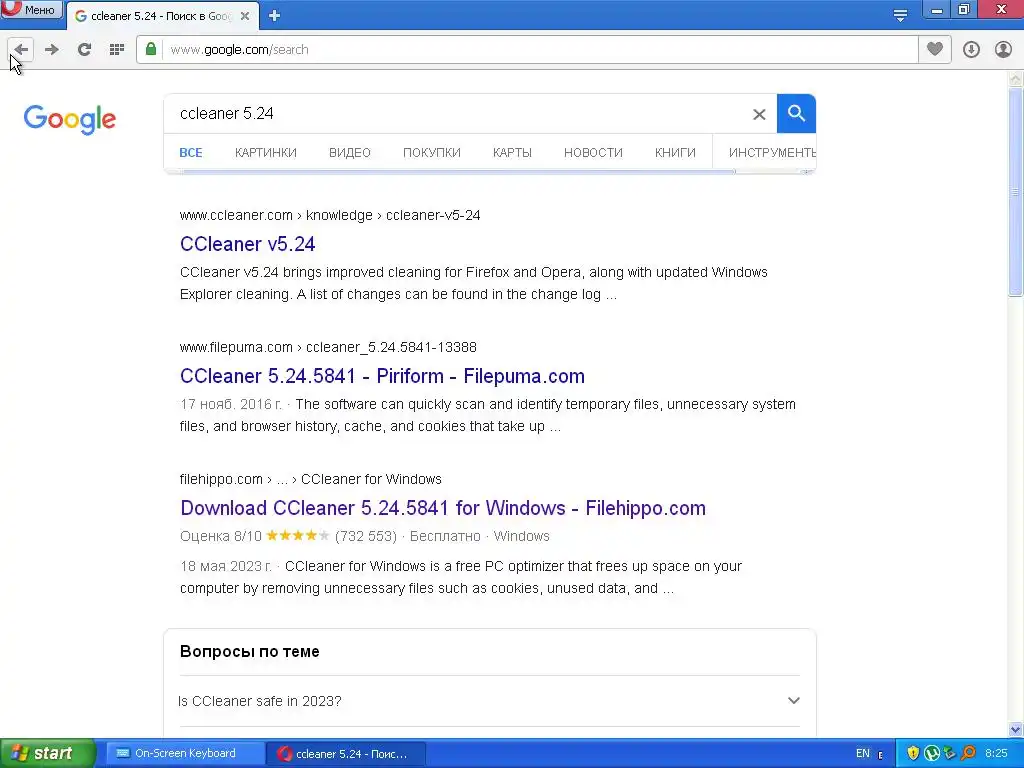Click the taskbar clock showing 8:25

996,754
